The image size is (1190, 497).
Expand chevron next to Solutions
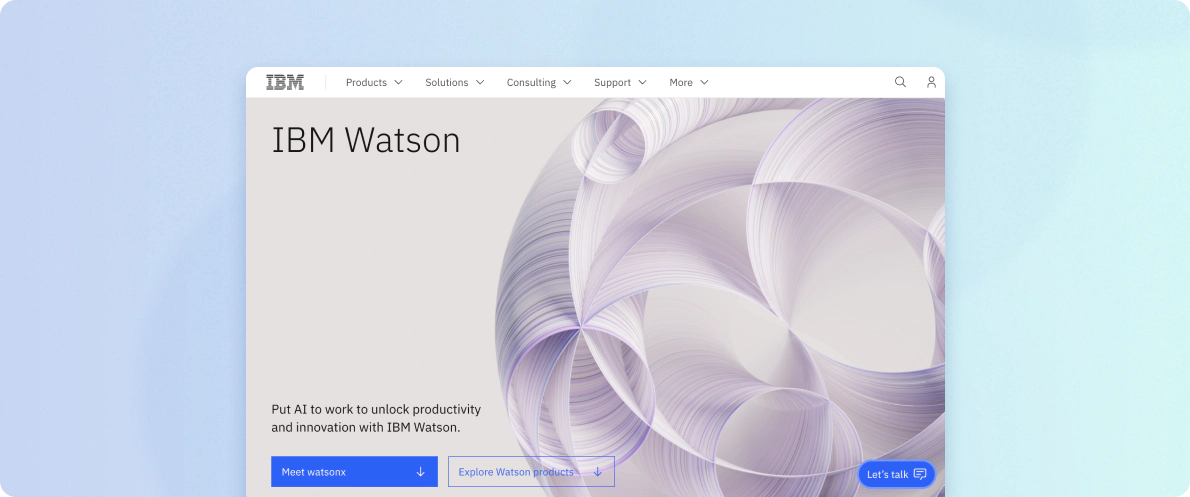pyautogui.click(x=480, y=83)
